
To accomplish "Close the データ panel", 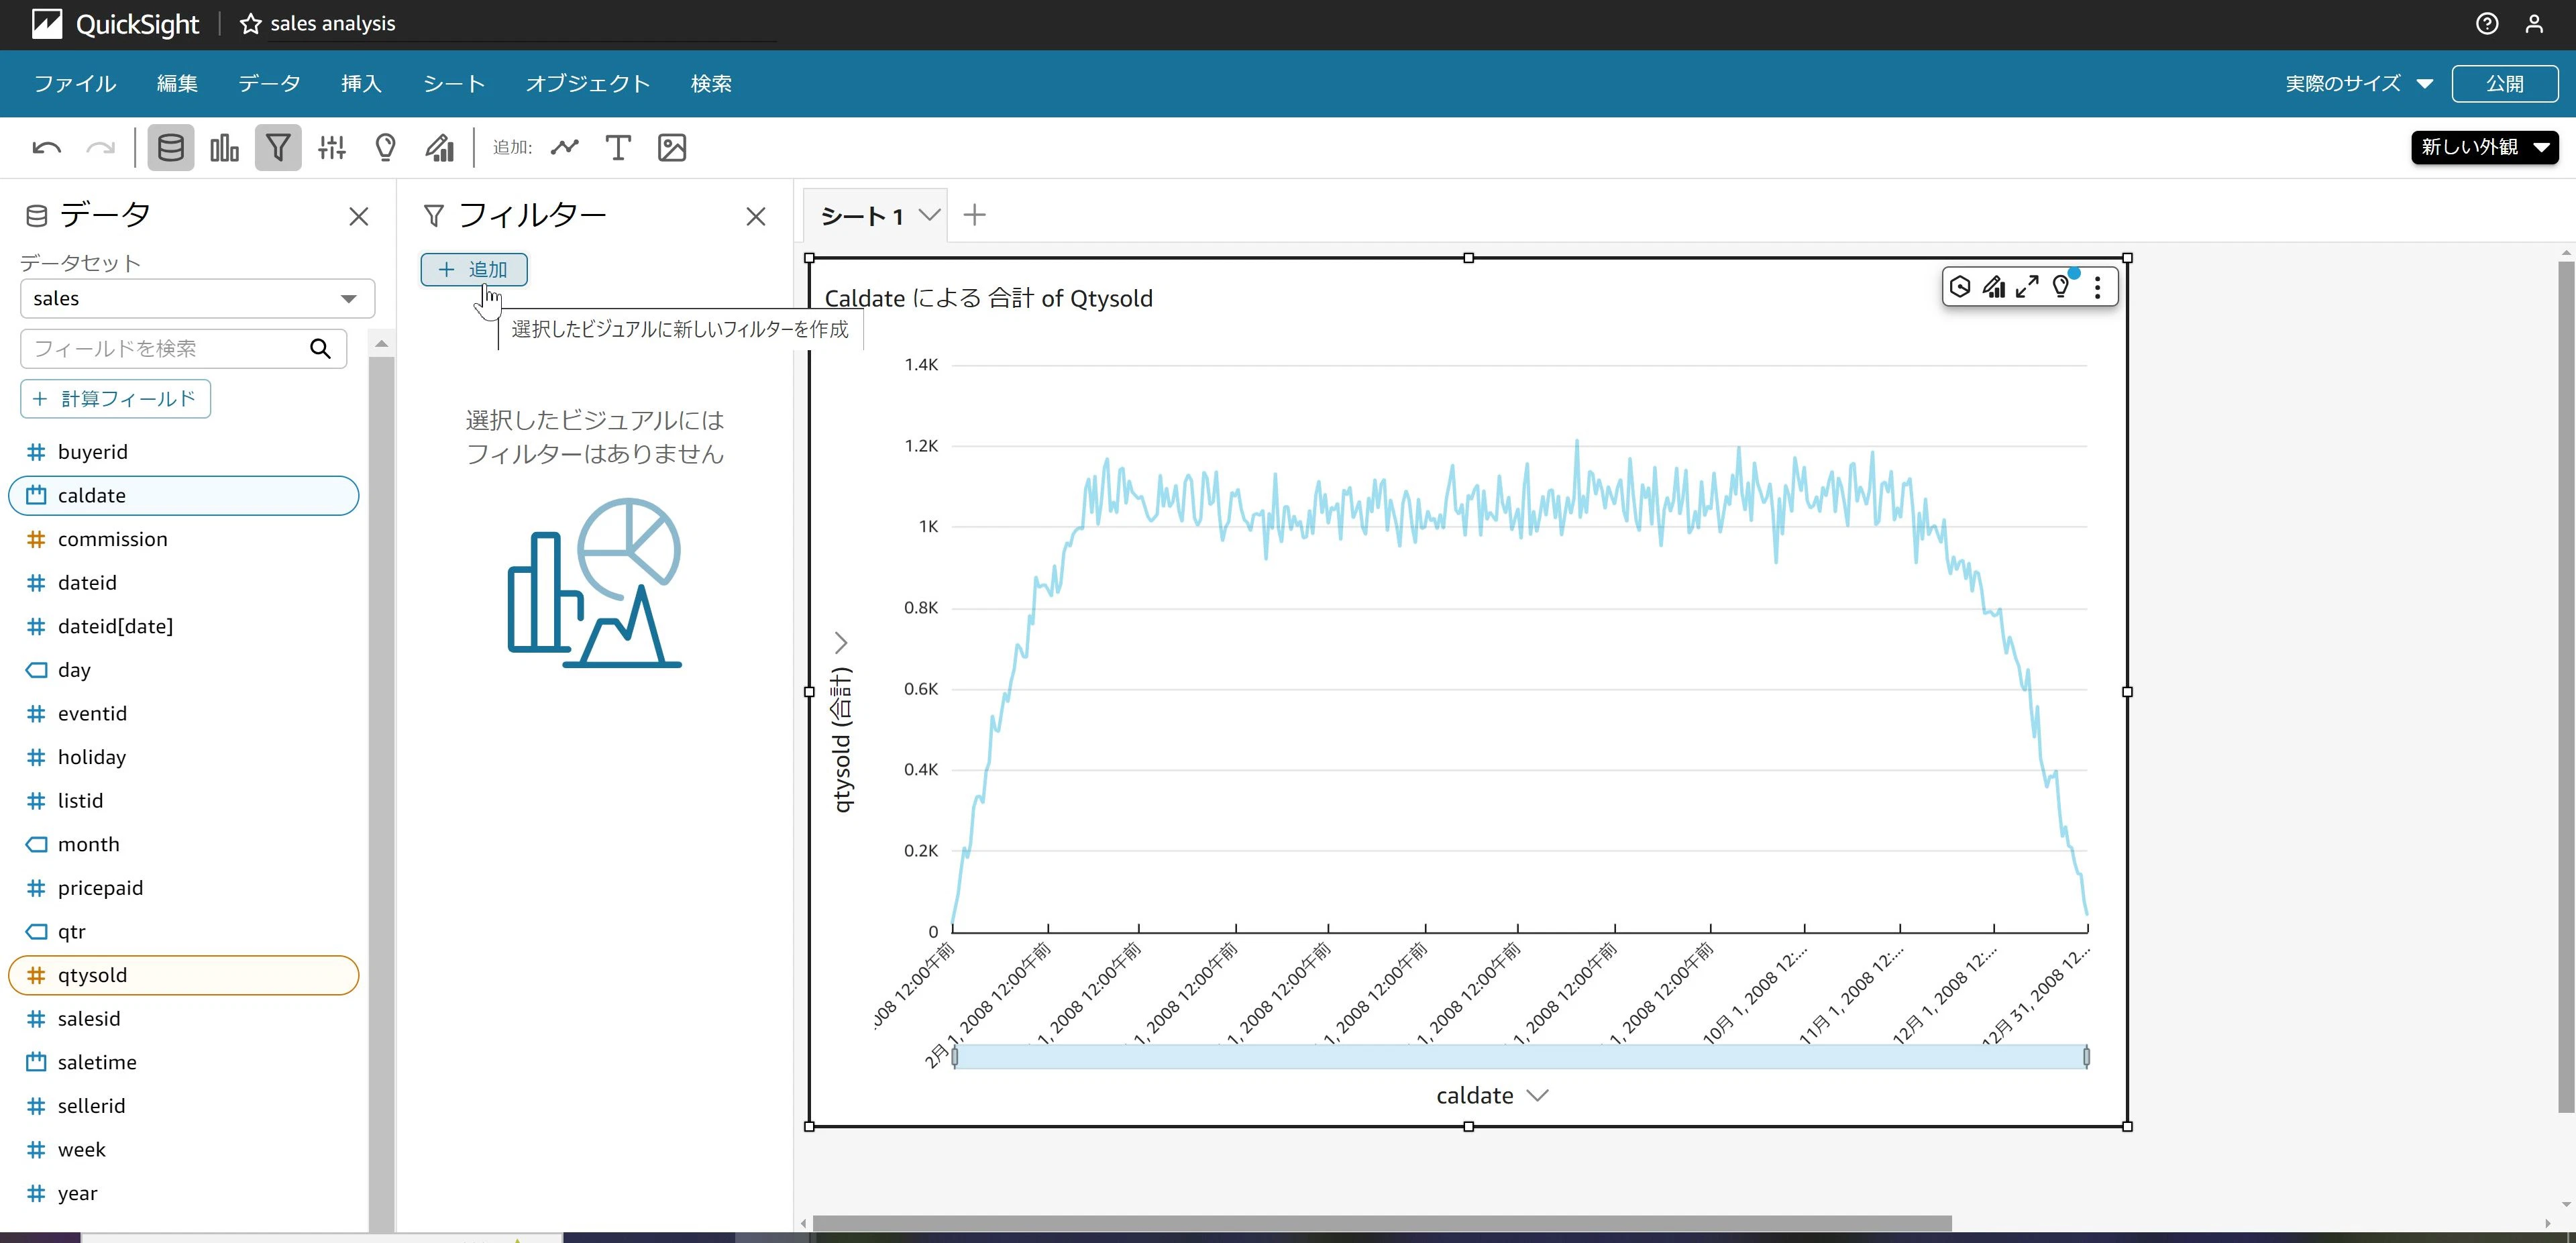I will 359,217.
